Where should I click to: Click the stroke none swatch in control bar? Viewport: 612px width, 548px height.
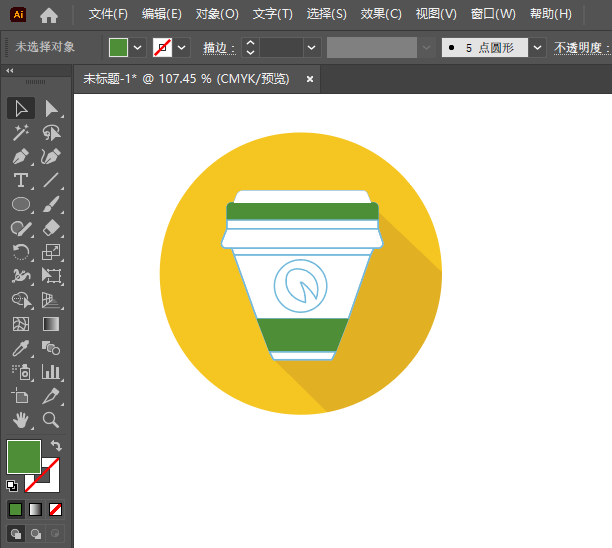coord(162,48)
